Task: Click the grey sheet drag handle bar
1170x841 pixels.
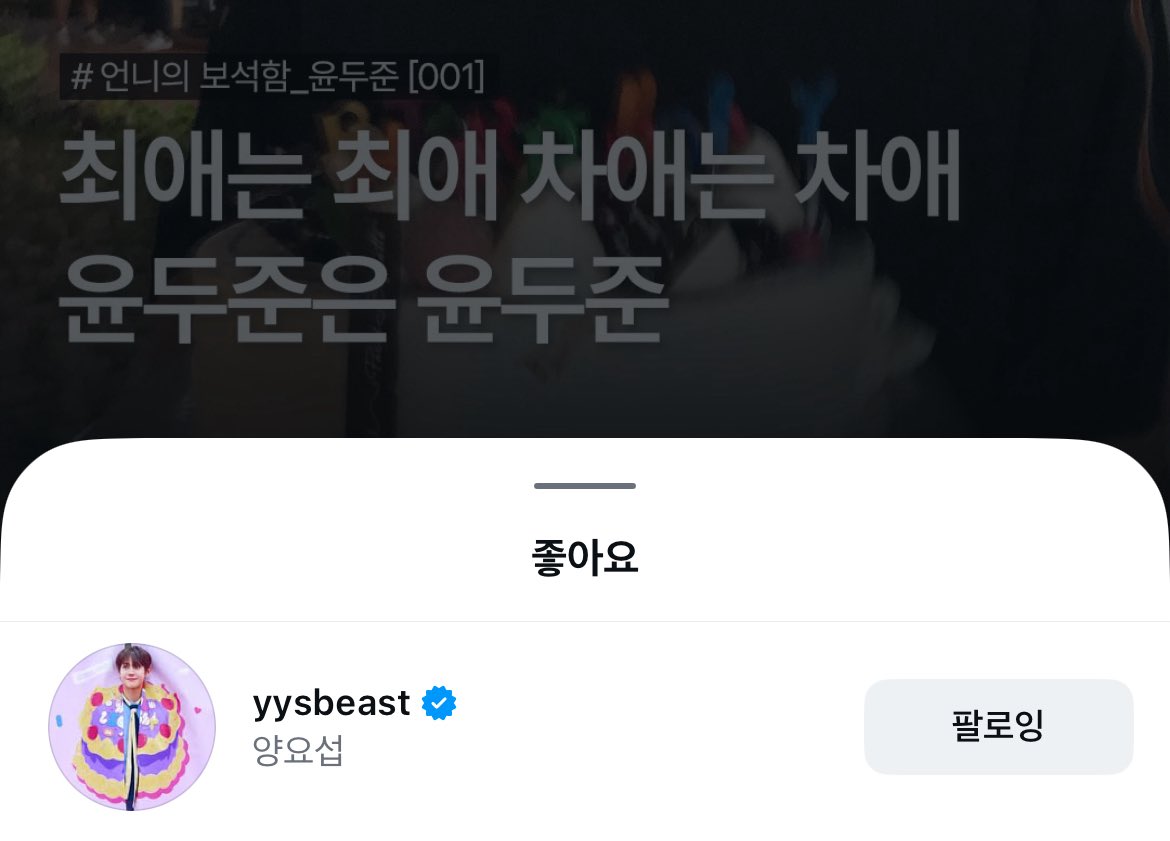Action: [585, 486]
